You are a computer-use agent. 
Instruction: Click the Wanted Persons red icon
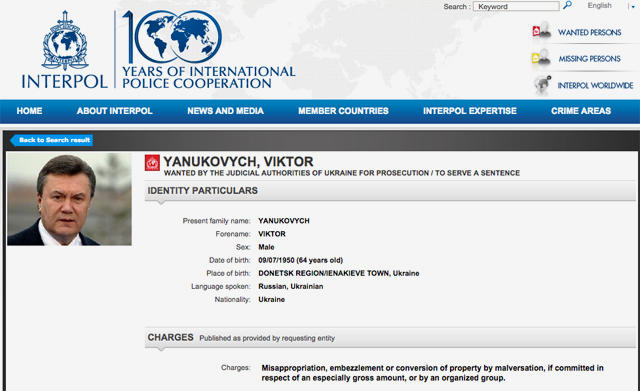(x=542, y=31)
